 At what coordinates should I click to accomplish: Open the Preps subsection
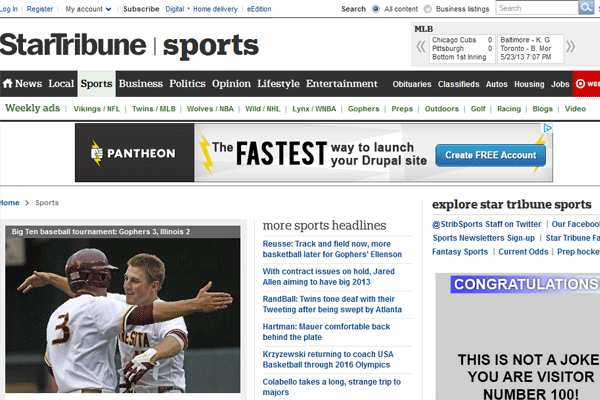(402, 109)
